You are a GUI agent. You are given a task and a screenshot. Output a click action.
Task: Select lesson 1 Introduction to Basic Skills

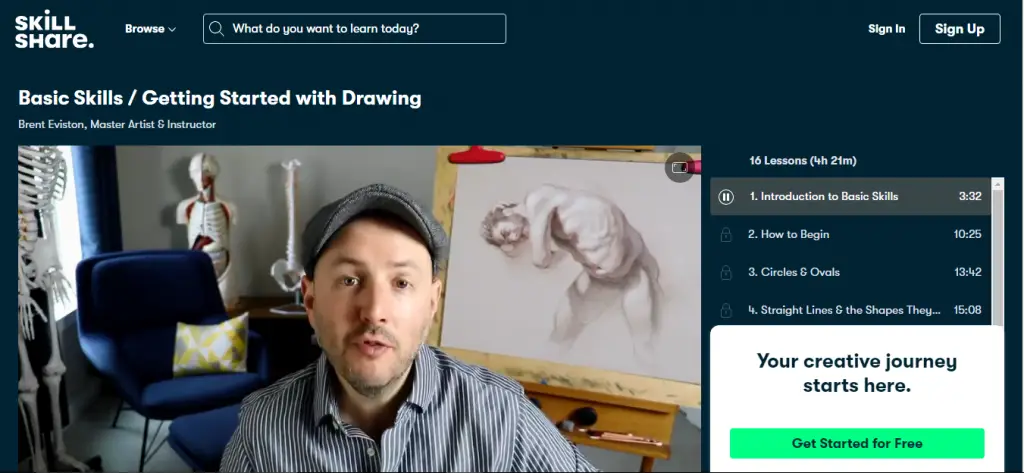click(x=824, y=197)
